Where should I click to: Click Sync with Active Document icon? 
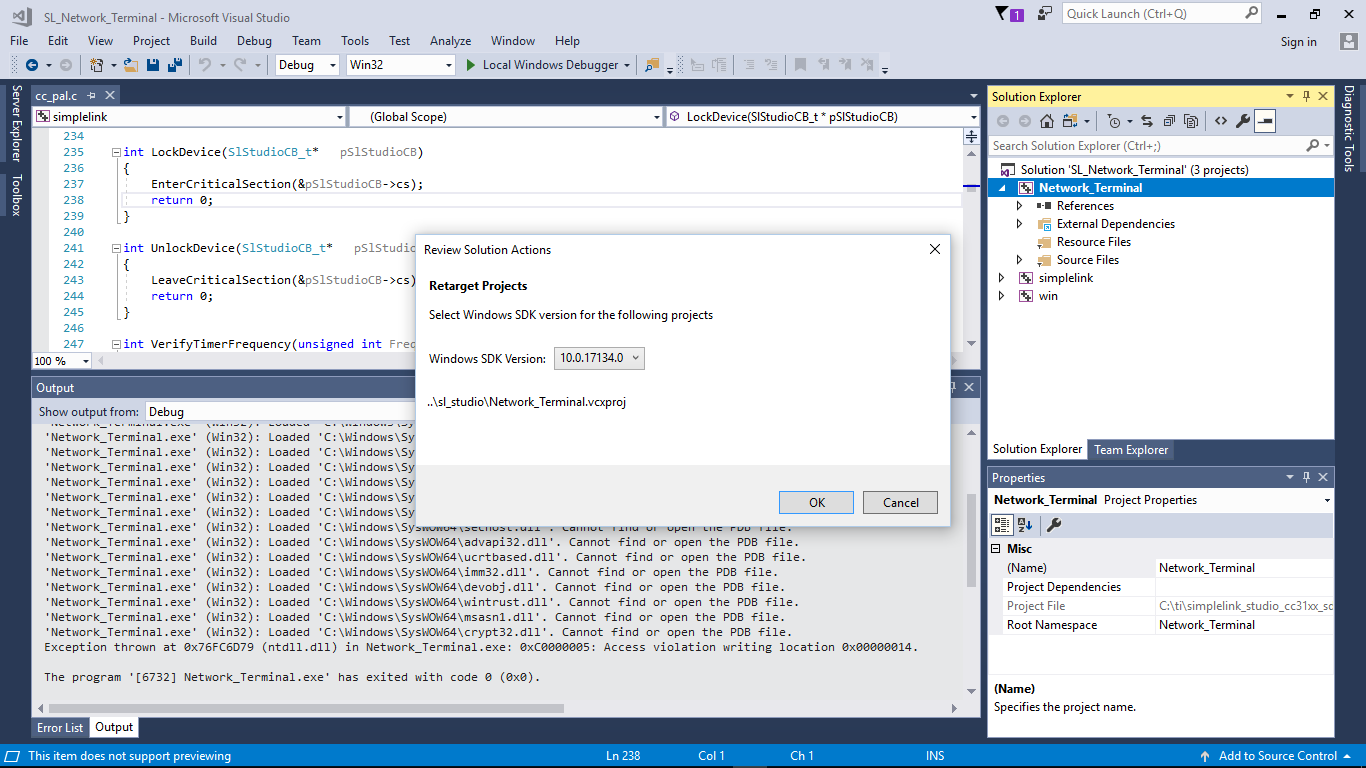click(x=1146, y=121)
